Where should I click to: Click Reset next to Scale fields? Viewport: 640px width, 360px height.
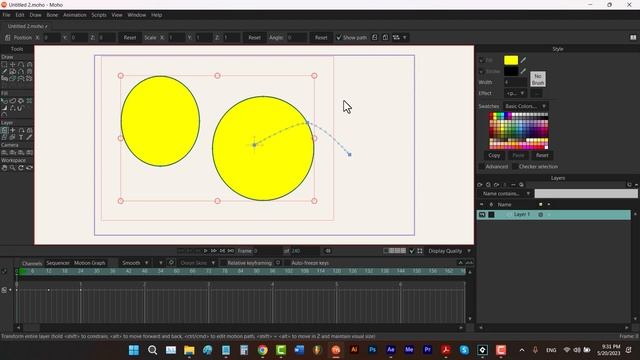click(254, 37)
